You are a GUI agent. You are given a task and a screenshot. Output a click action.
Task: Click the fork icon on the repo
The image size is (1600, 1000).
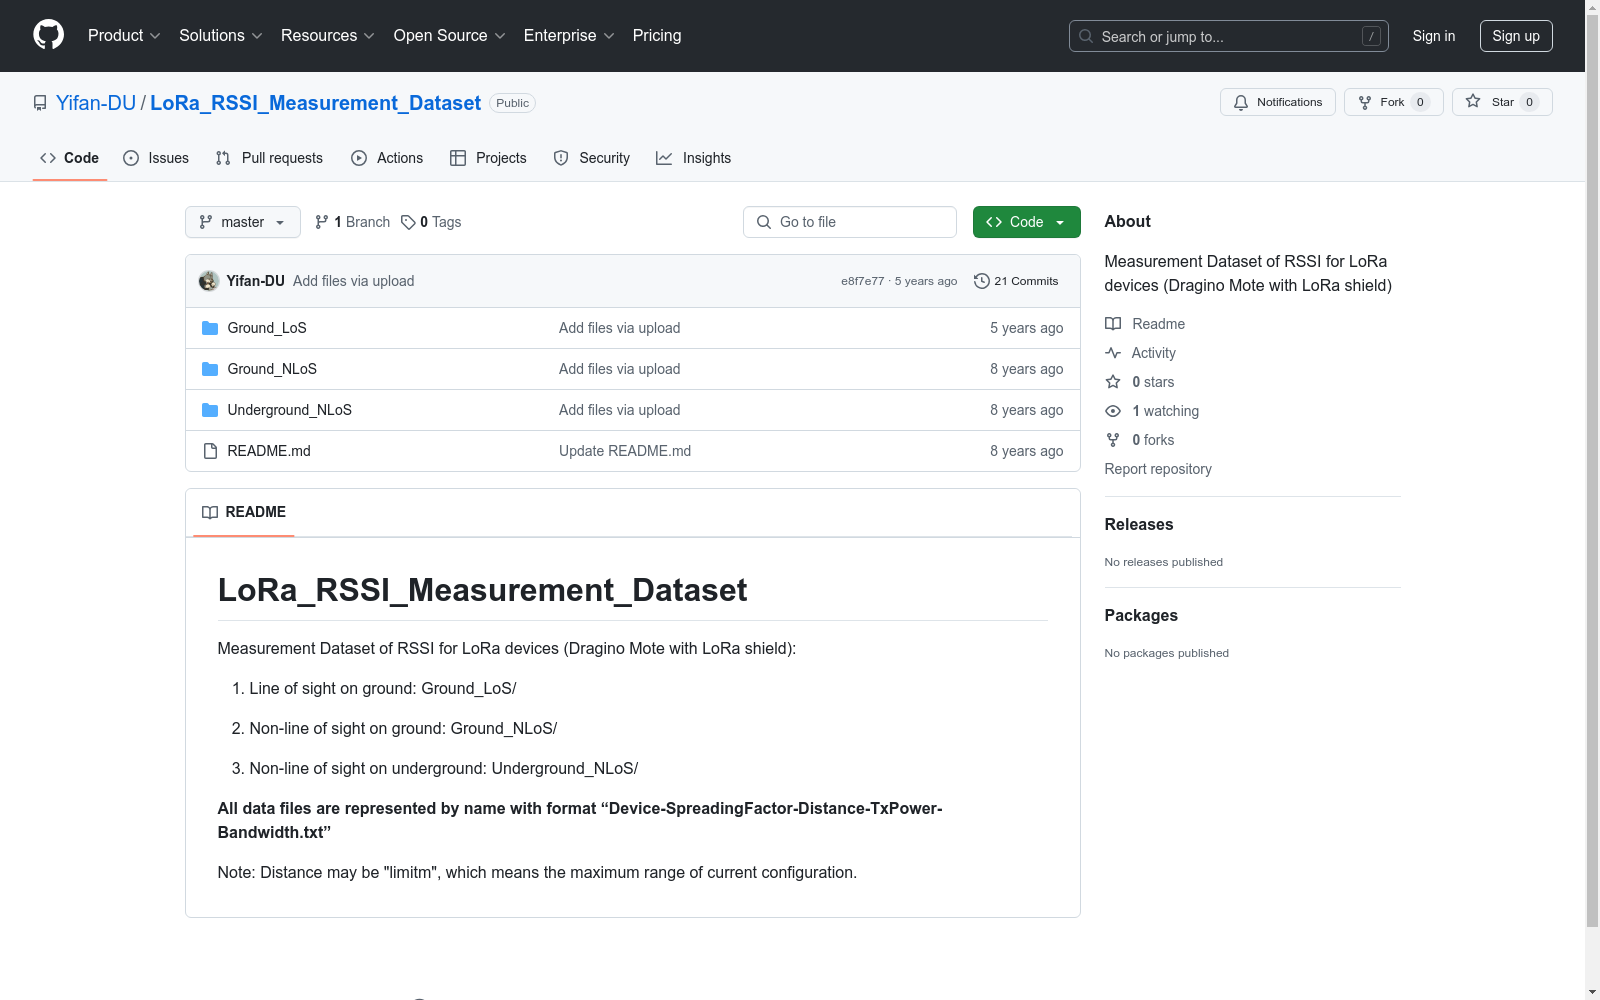(x=1365, y=102)
